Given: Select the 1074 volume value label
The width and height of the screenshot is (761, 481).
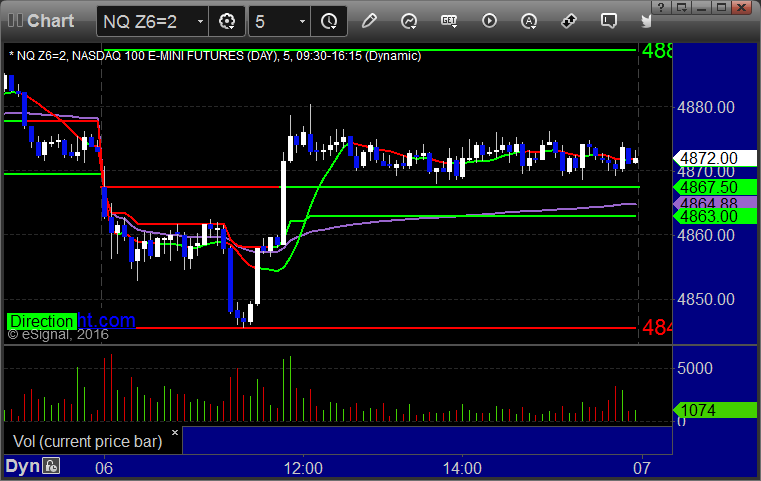Looking at the screenshot, I should point(715,410).
